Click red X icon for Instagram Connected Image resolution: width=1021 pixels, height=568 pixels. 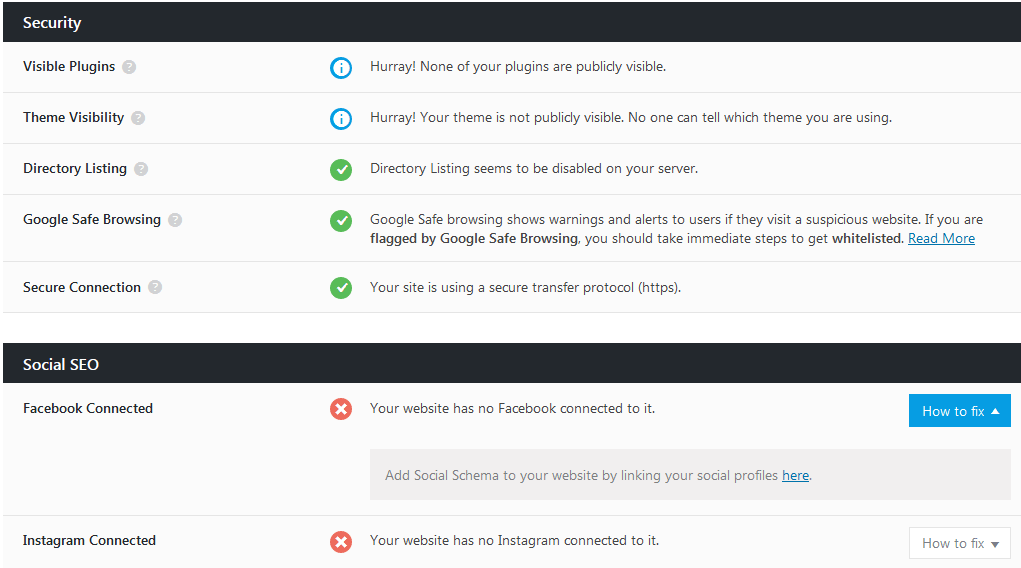coord(341,541)
